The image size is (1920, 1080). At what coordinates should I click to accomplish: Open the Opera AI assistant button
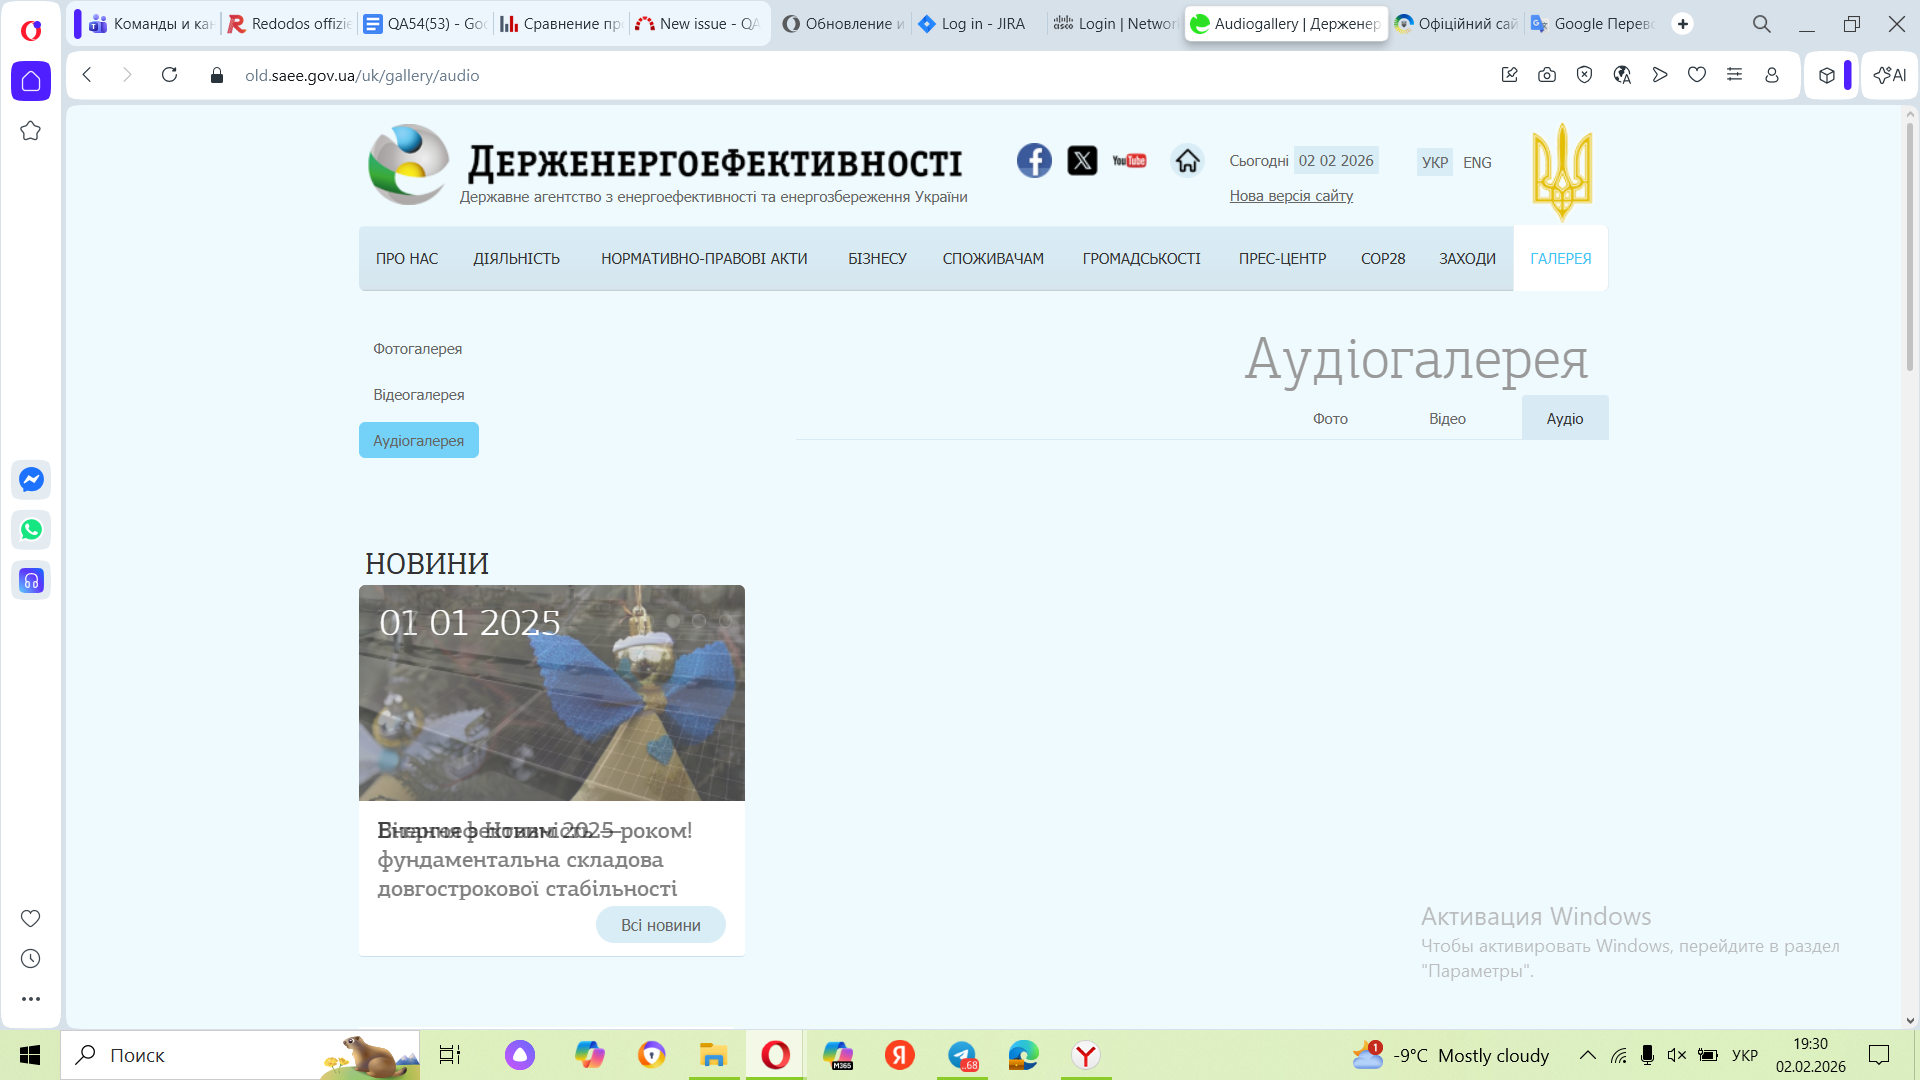tap(1889, 75)
